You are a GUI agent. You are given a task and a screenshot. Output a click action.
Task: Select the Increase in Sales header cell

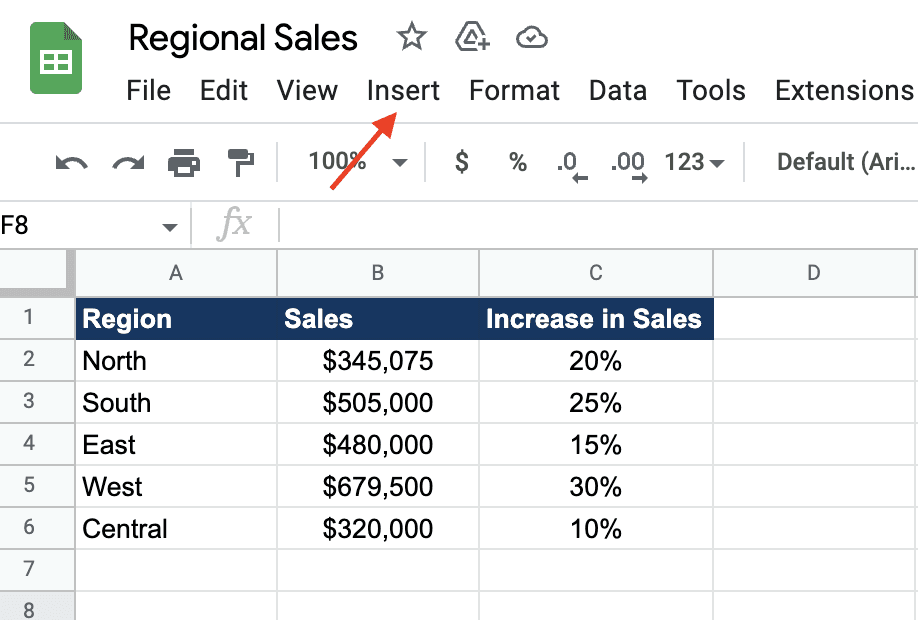pyautogui.click(x=596, y=318)
